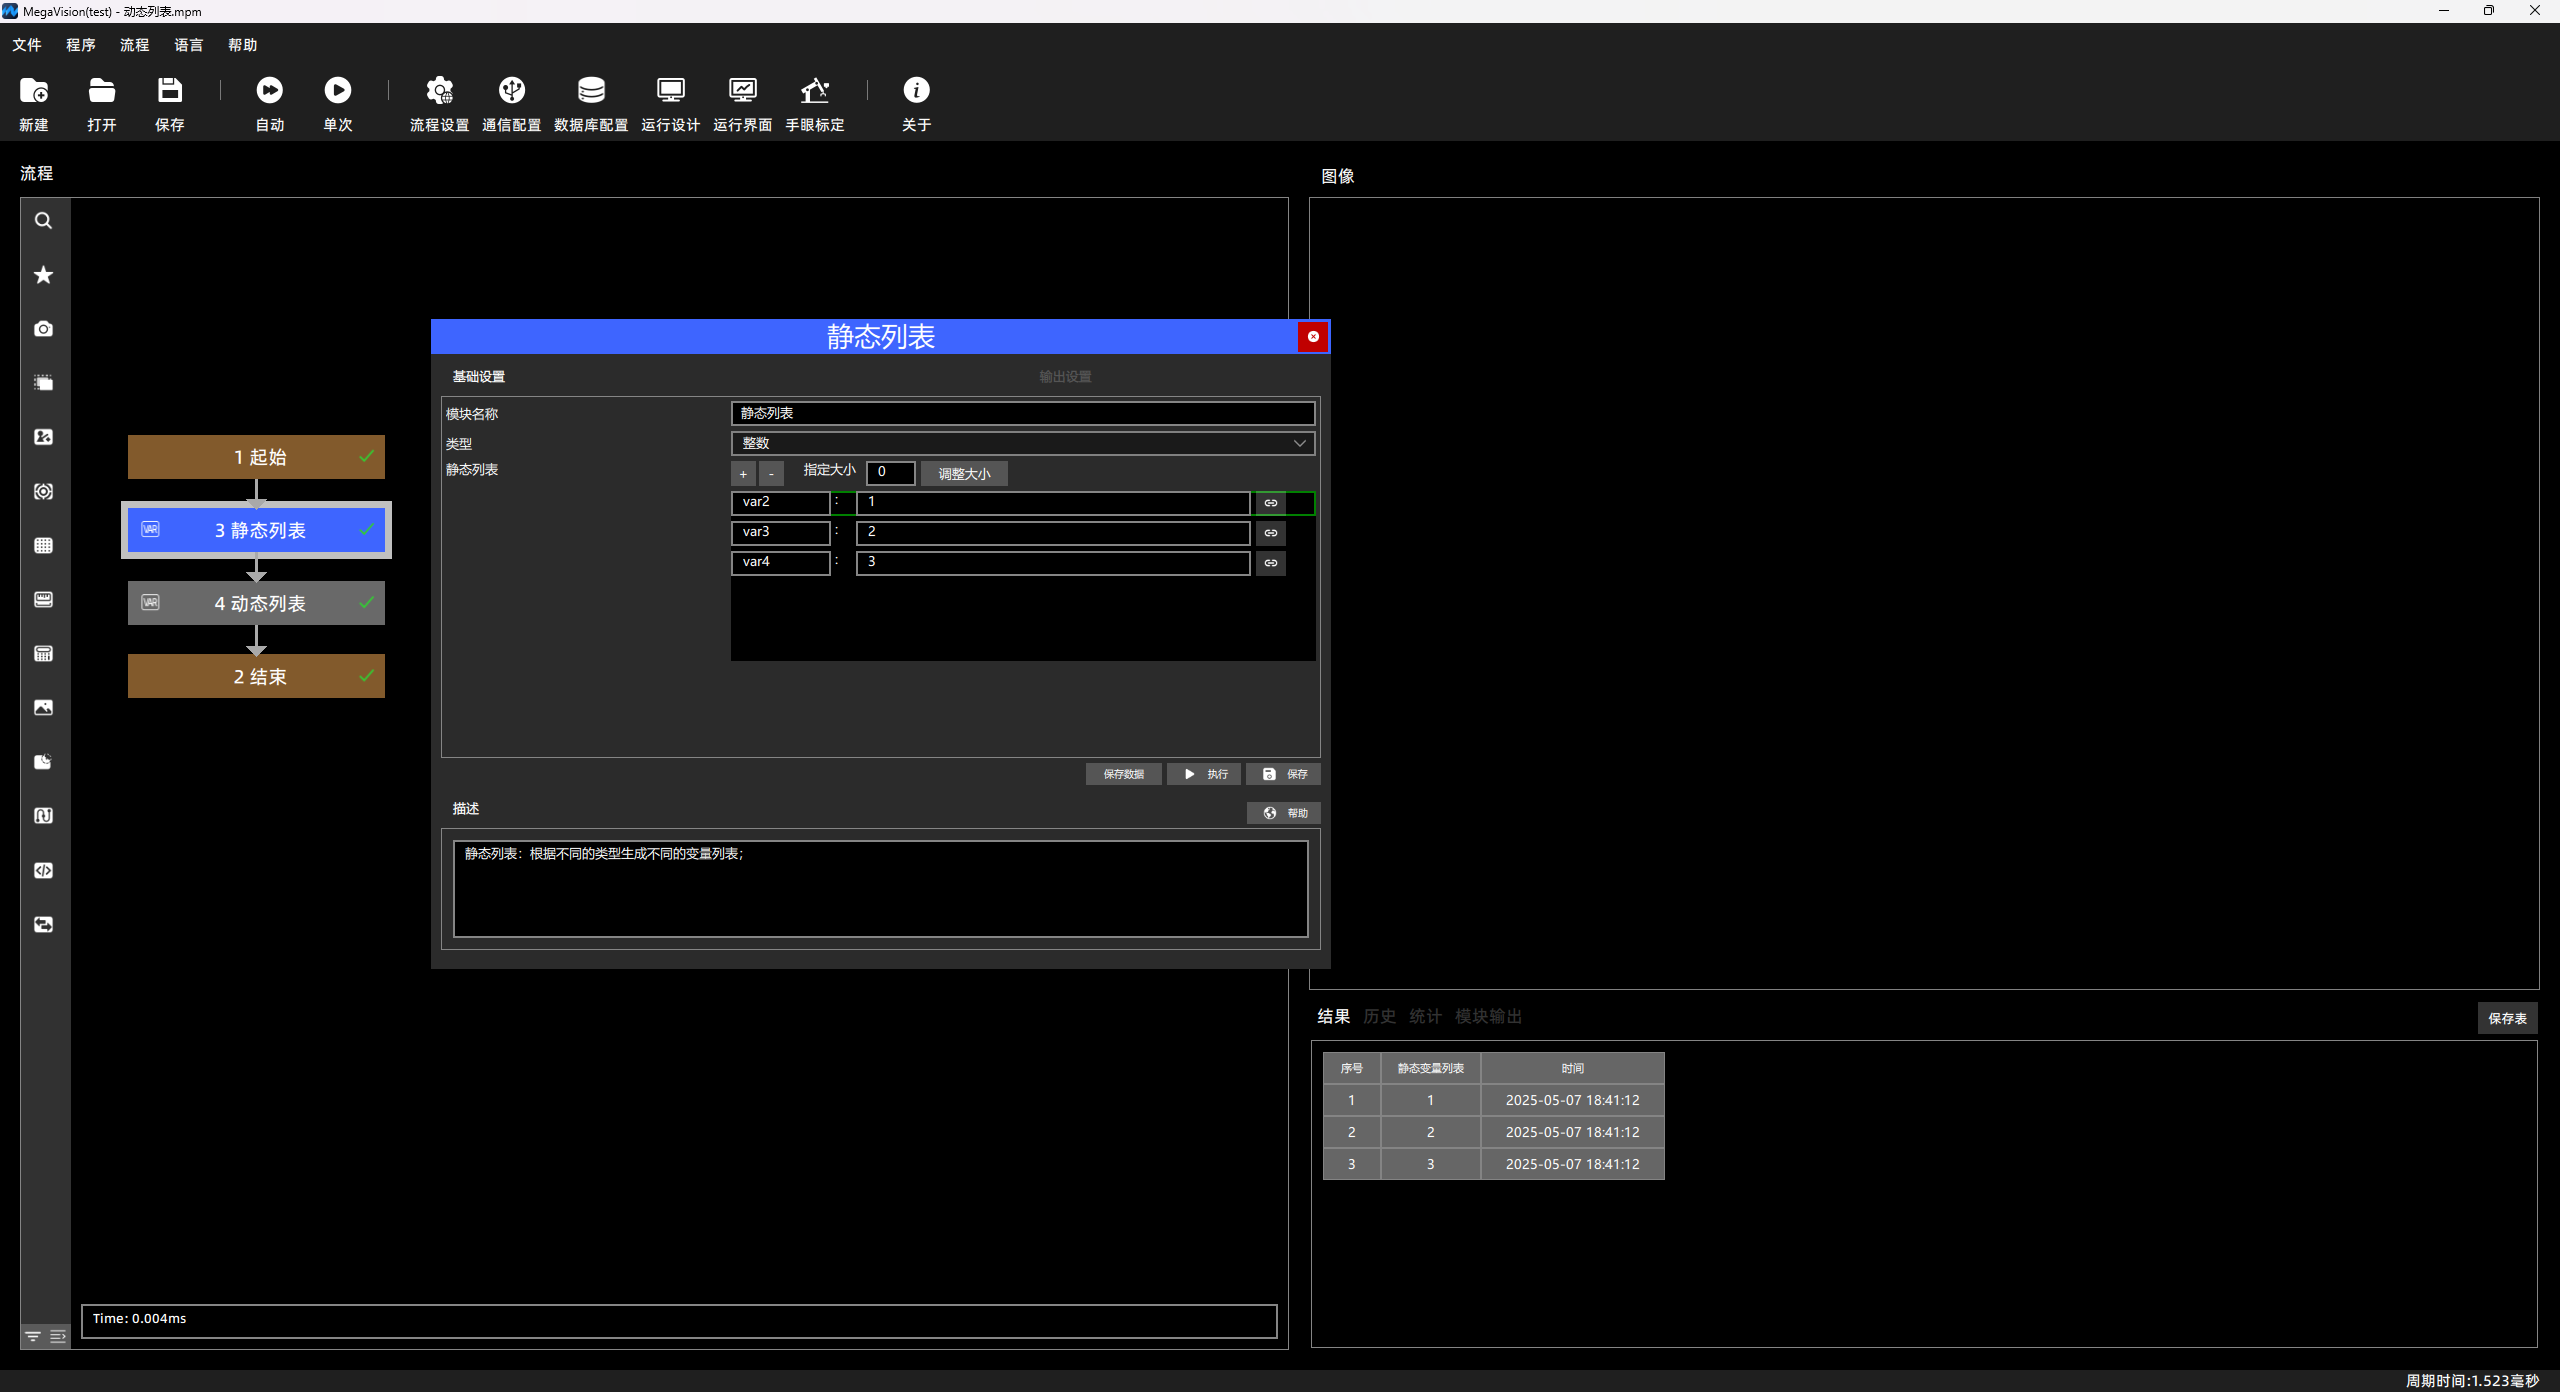Click the 指定大小 input field

pyautogui.click(x=890, y=472)
